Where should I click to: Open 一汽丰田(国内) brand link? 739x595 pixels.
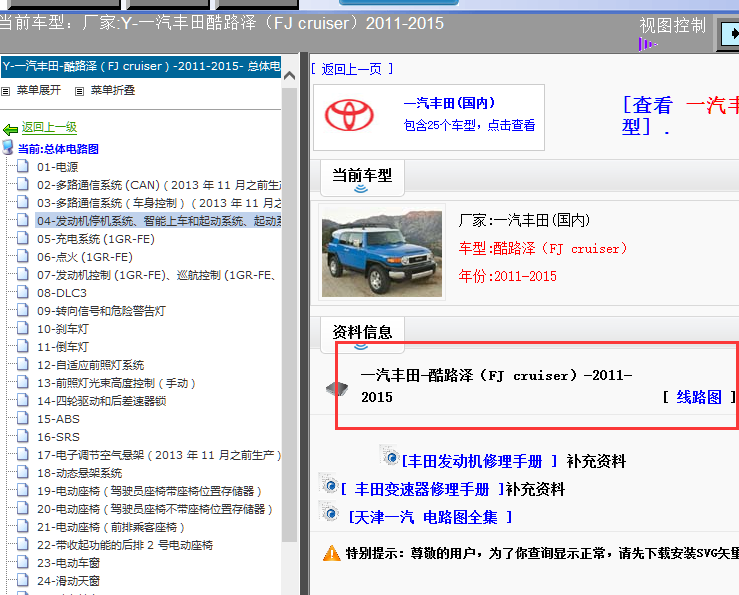pyautogui.click(x=449, y=103)
